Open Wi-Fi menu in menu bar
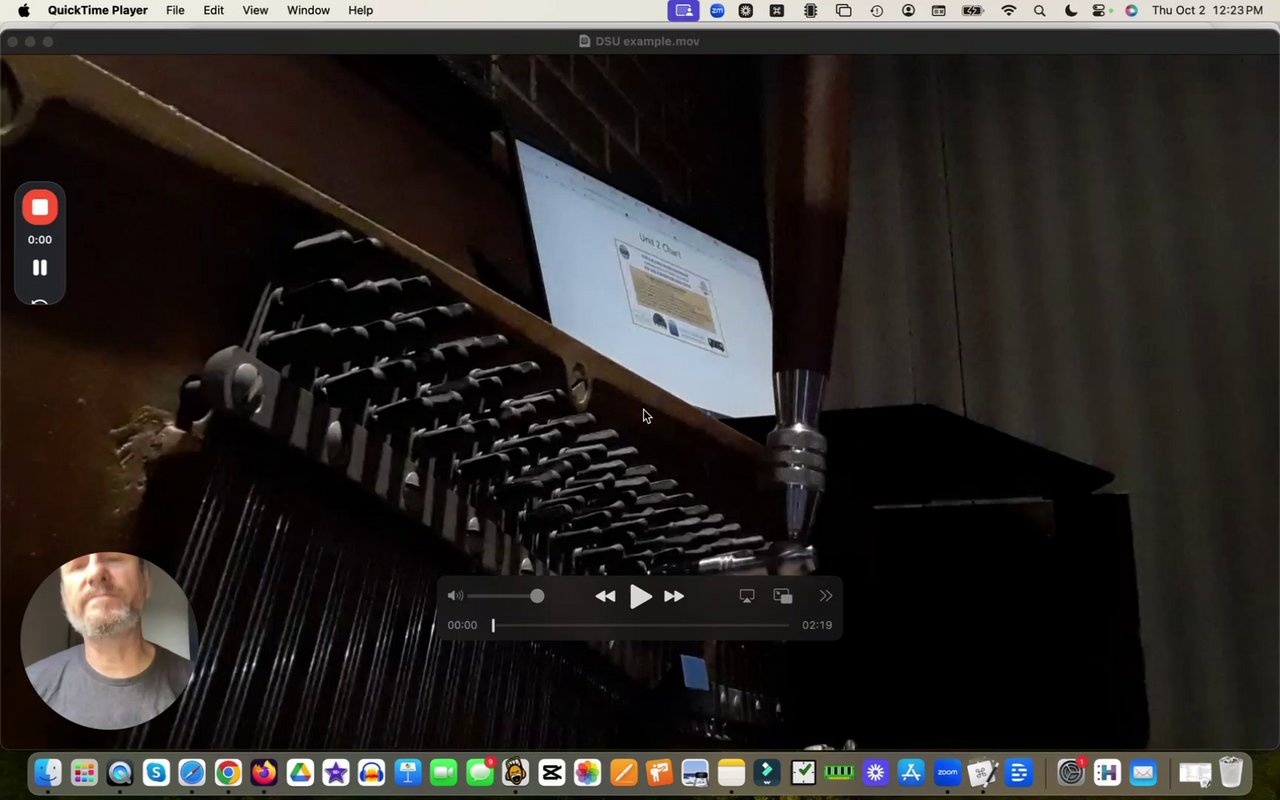The image size is (1280, 800). pyautogui.click(x=1008, y=10)
